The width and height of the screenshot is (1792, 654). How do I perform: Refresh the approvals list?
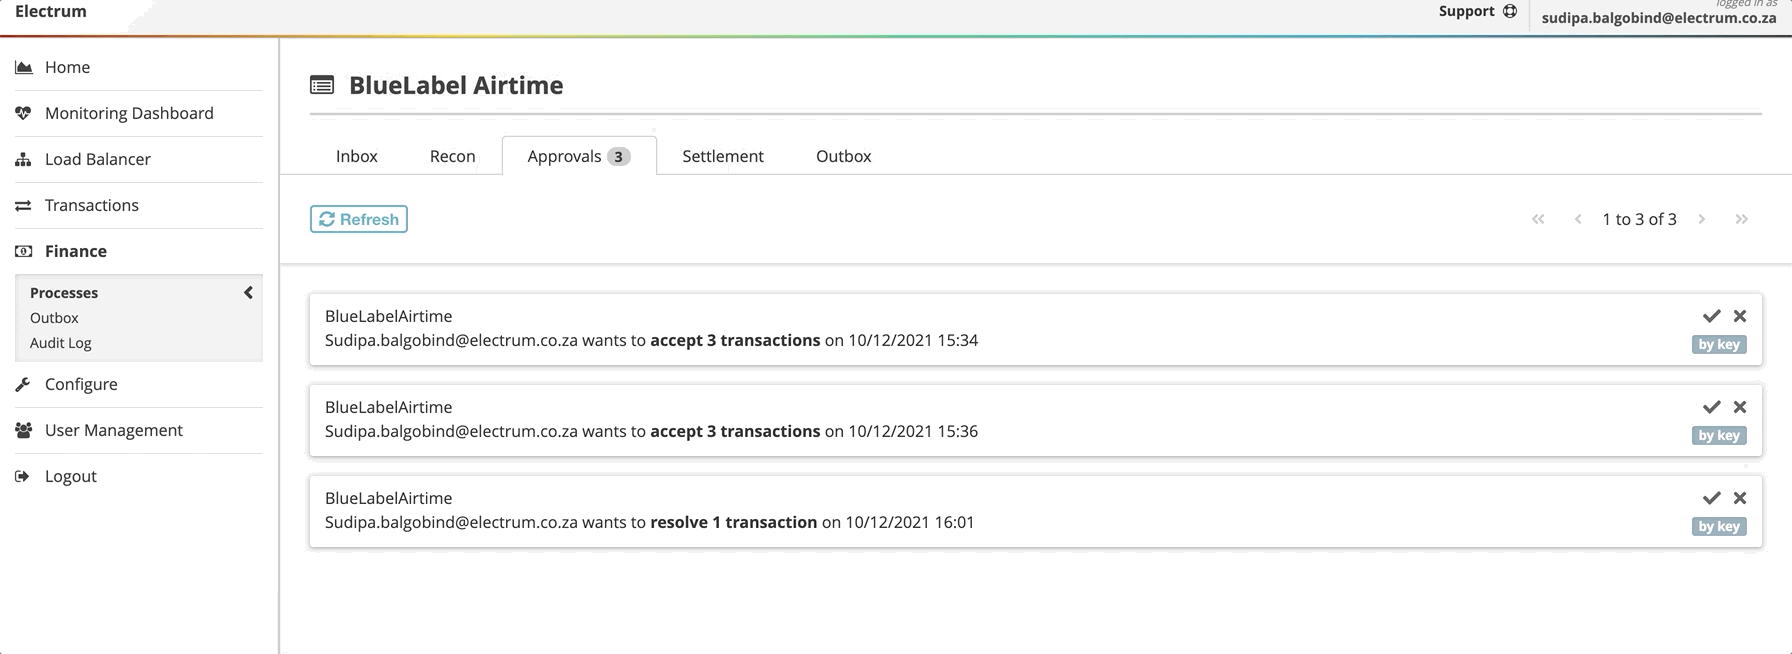358,219
